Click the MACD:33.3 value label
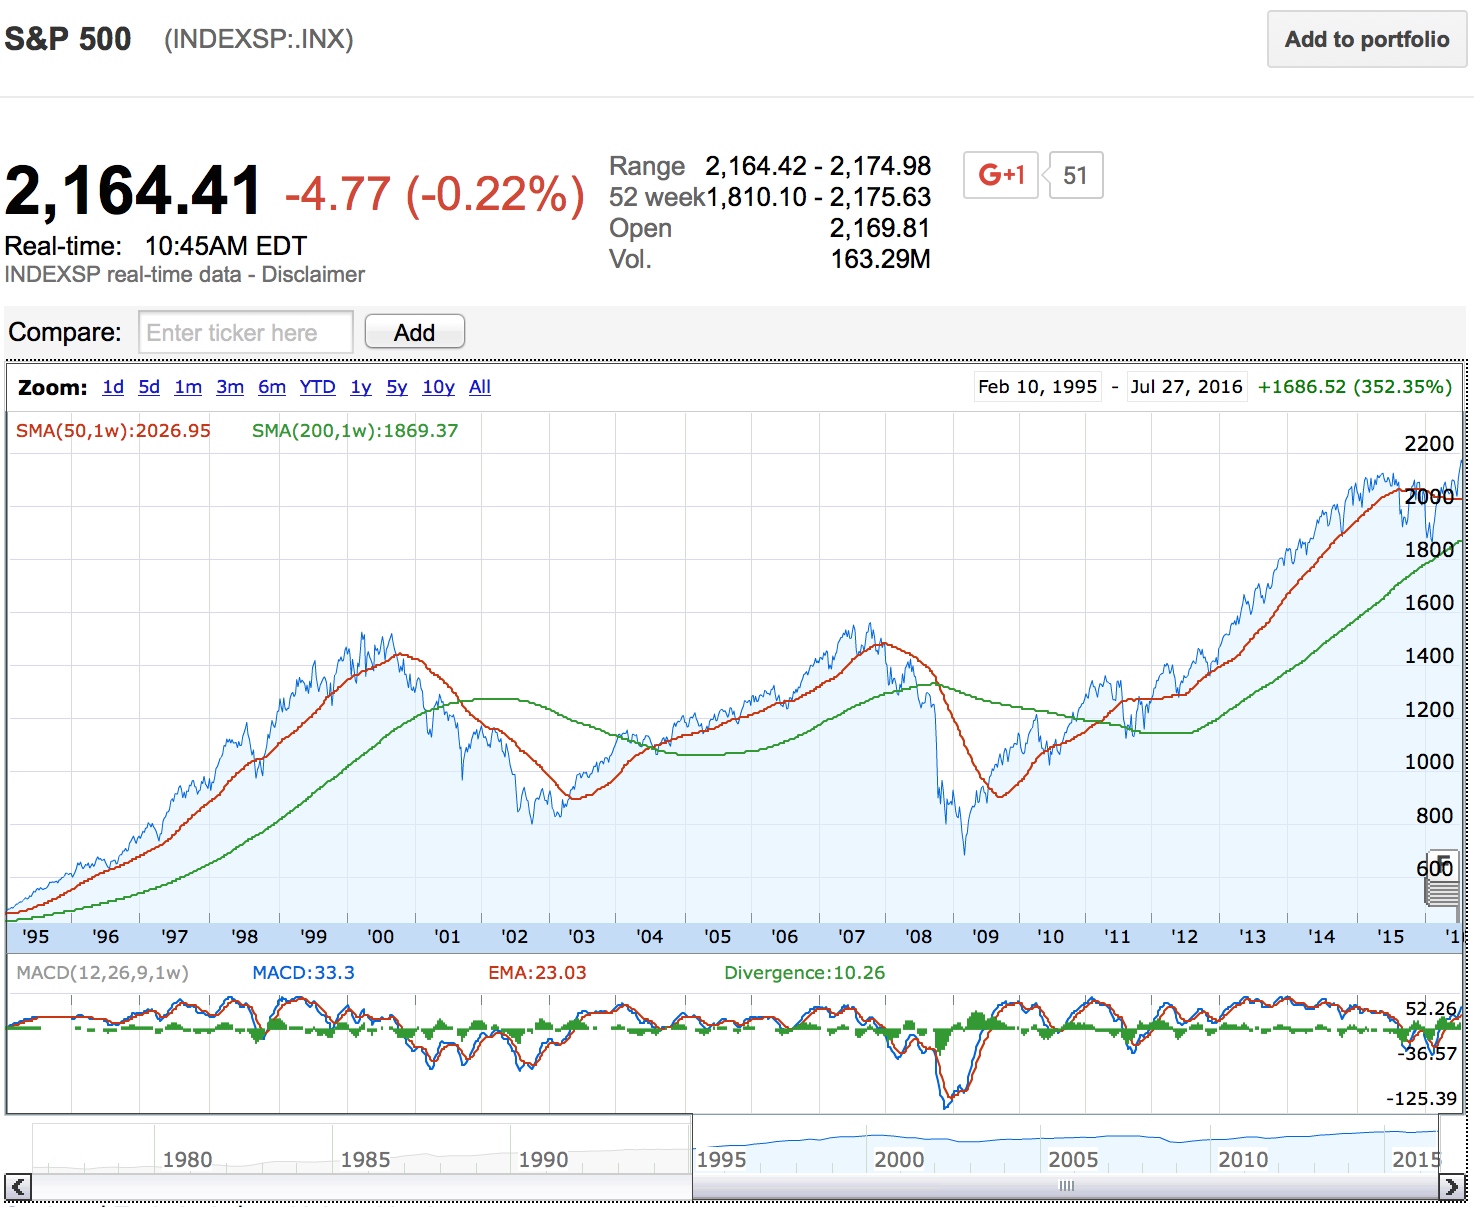 pos(303,973)
